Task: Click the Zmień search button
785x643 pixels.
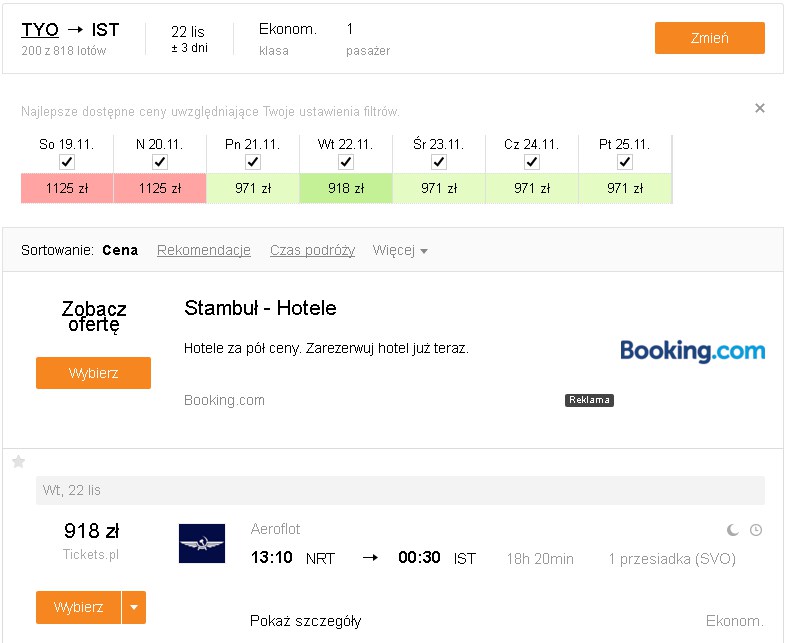Action: tap(709, 38)
